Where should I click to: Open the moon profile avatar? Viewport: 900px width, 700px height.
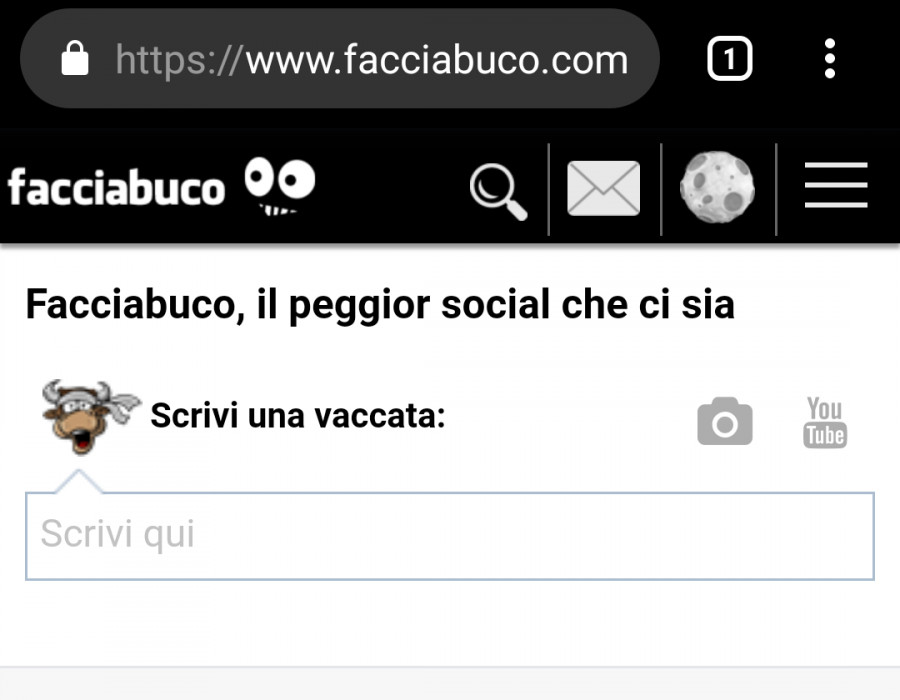(717, 187)
